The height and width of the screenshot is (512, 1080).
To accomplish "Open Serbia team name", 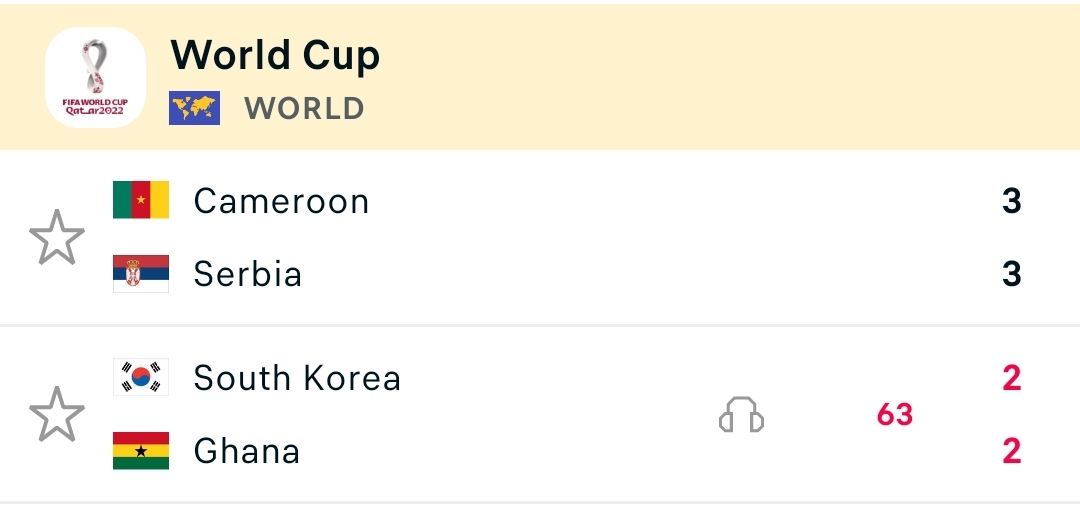I will pyautogui.click(x=247, y=274).
